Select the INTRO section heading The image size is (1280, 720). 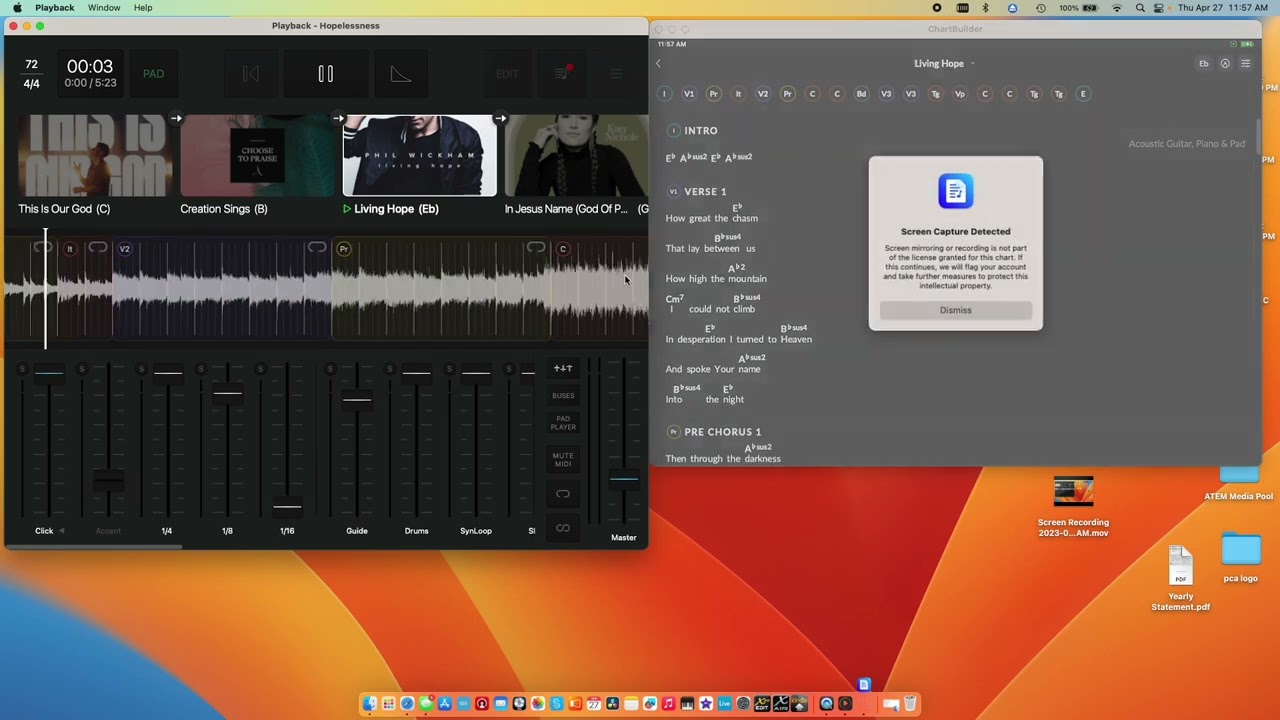coord(701,131)
